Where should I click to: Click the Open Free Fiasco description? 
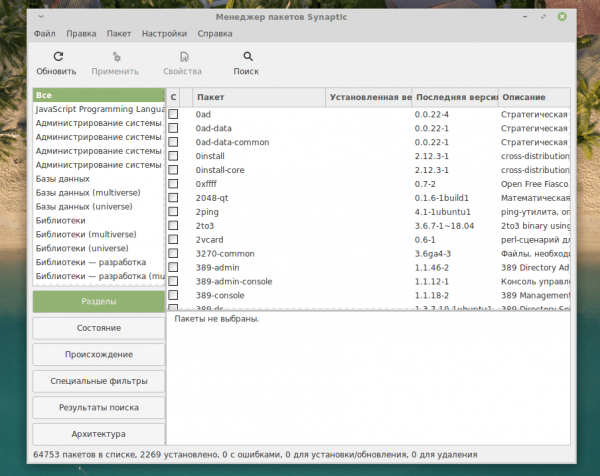pyautogui.click(x=535, y=184)
